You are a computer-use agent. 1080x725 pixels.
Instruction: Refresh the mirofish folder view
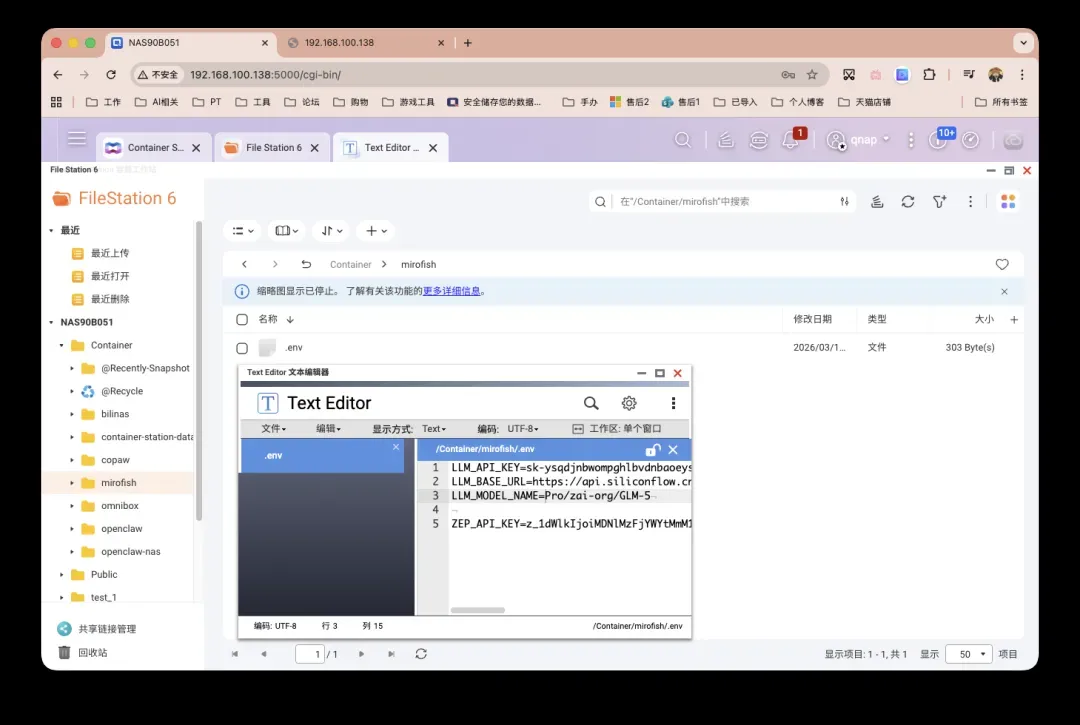908,201
